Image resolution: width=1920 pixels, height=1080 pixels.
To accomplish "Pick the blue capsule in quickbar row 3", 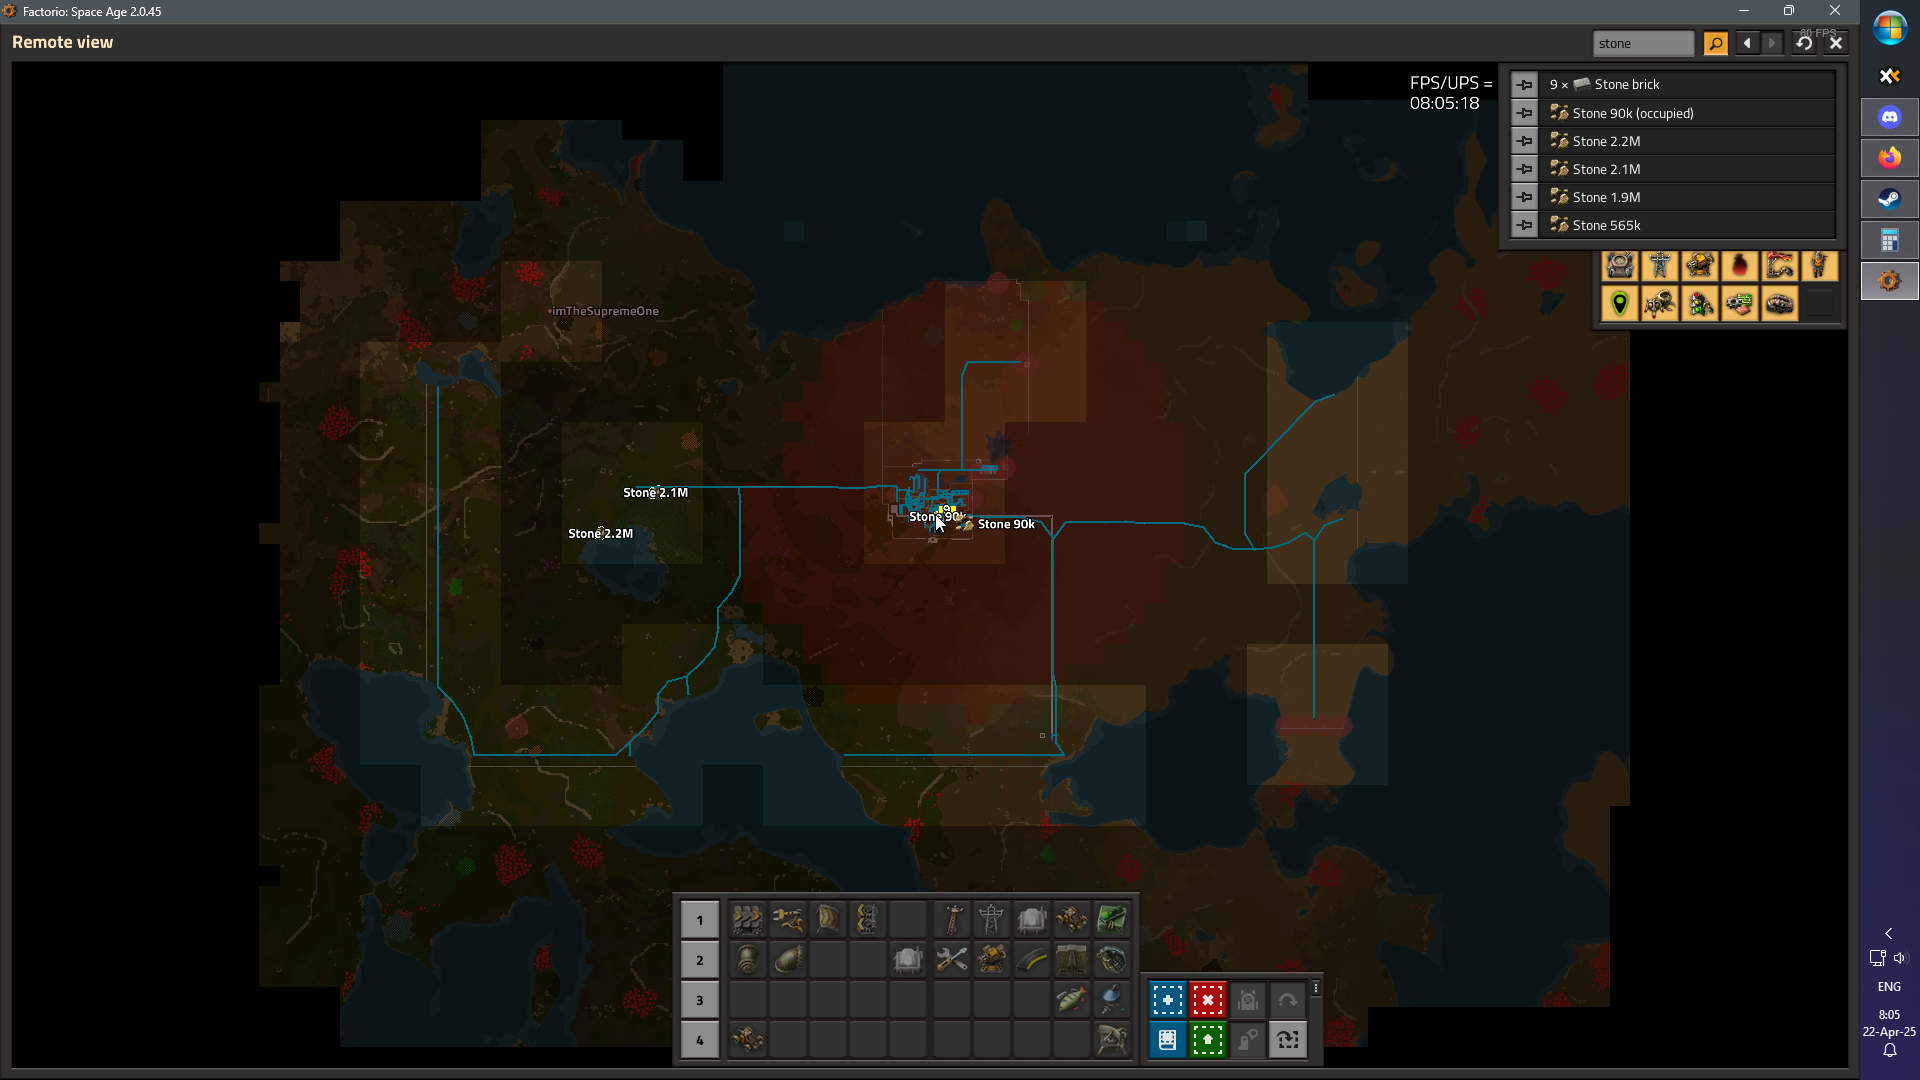I will click(1112, 999).
